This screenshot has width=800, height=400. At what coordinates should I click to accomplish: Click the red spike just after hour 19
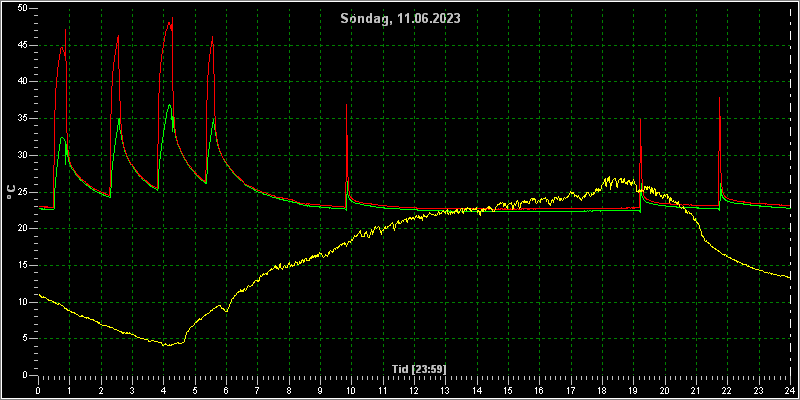(x=640, y=119)
